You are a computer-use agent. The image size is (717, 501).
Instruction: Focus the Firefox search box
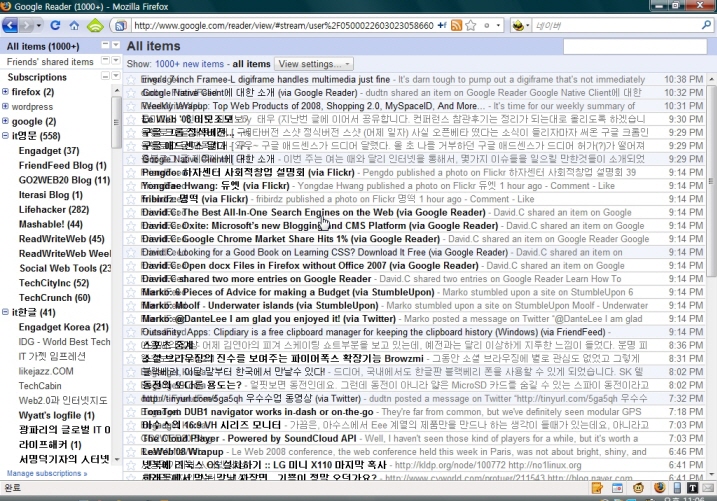(x=615, y=26)
